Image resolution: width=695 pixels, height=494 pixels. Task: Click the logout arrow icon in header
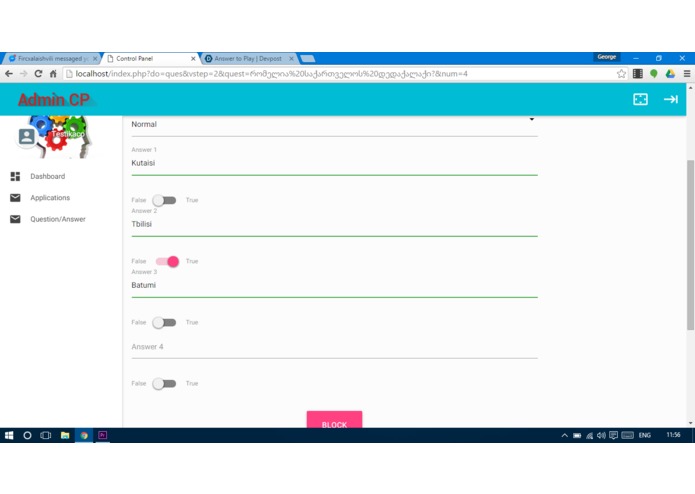(x=671, y=99)
